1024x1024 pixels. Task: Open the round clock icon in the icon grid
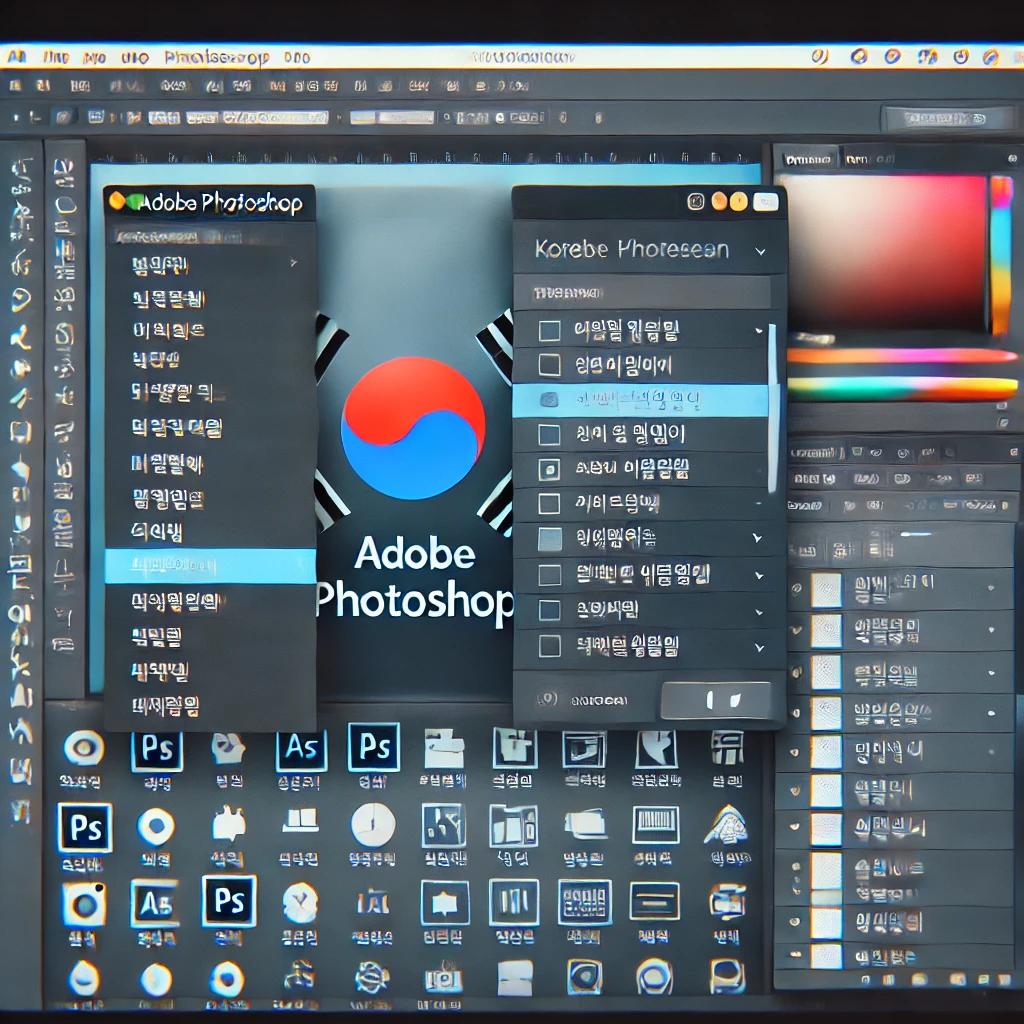(373, 825)
